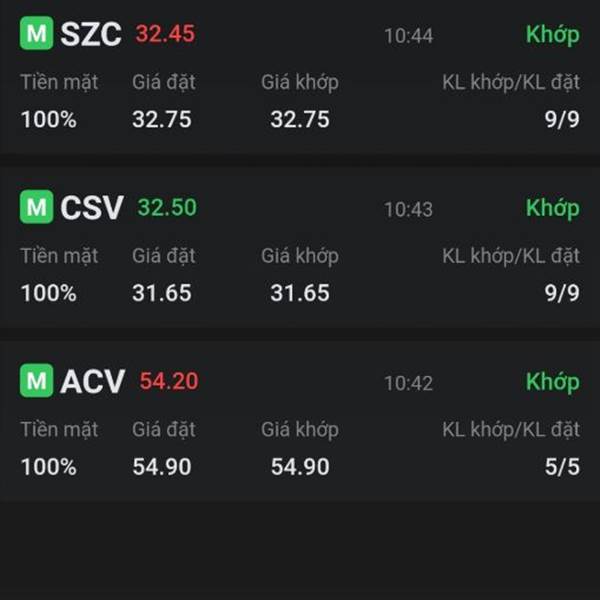
Task: Click the green M icon beside ACV
Action: click(x=36, y=381)
